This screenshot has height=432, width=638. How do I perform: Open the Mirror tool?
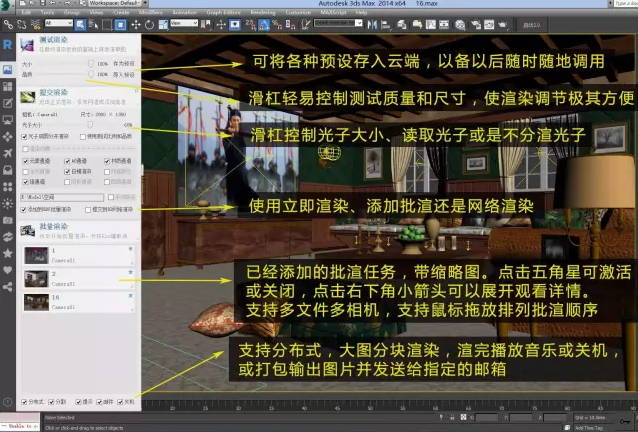coord(372,25)
